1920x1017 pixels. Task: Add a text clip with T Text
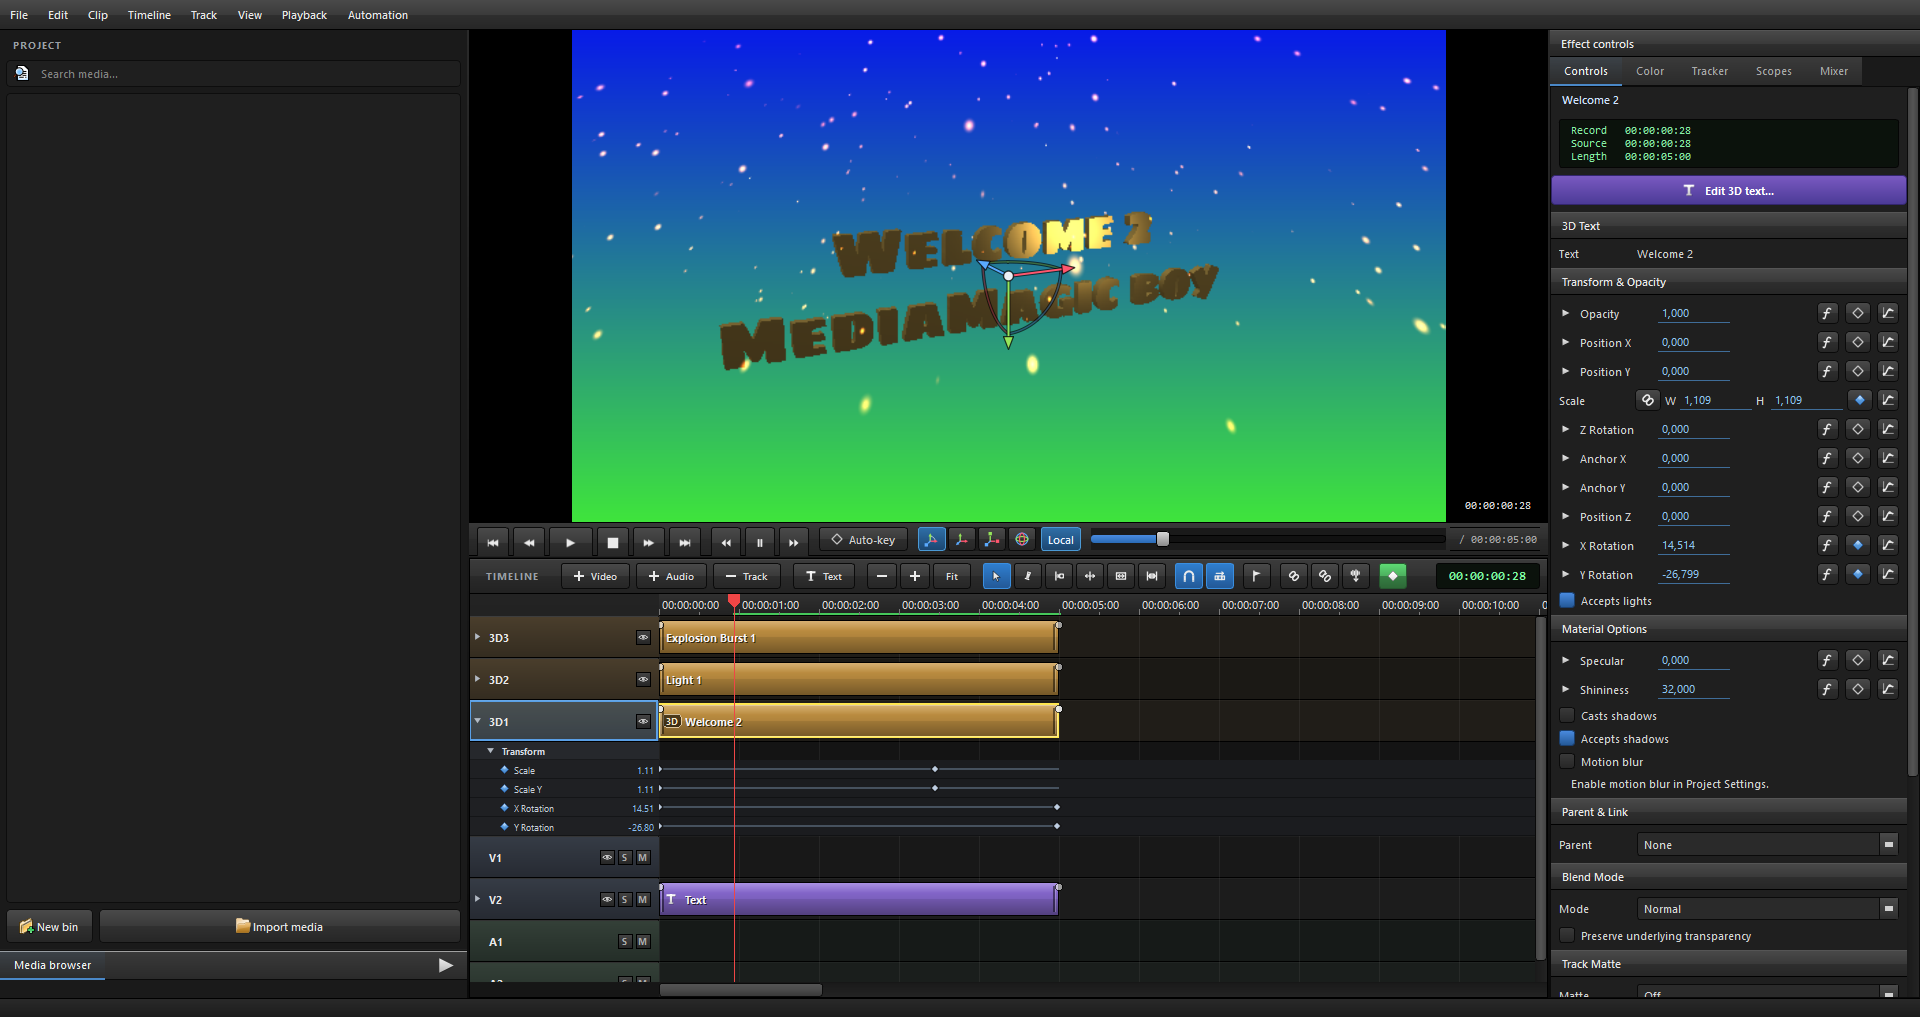(x=824, y=576)
